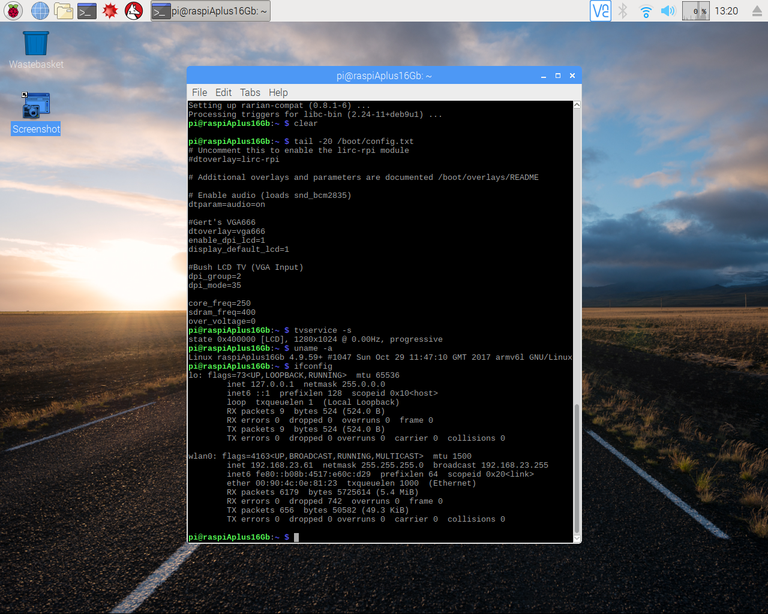Click the 'dtparam=audio=on' line
The height and width of the screenshot is (614, 768).
click(227, 204)
